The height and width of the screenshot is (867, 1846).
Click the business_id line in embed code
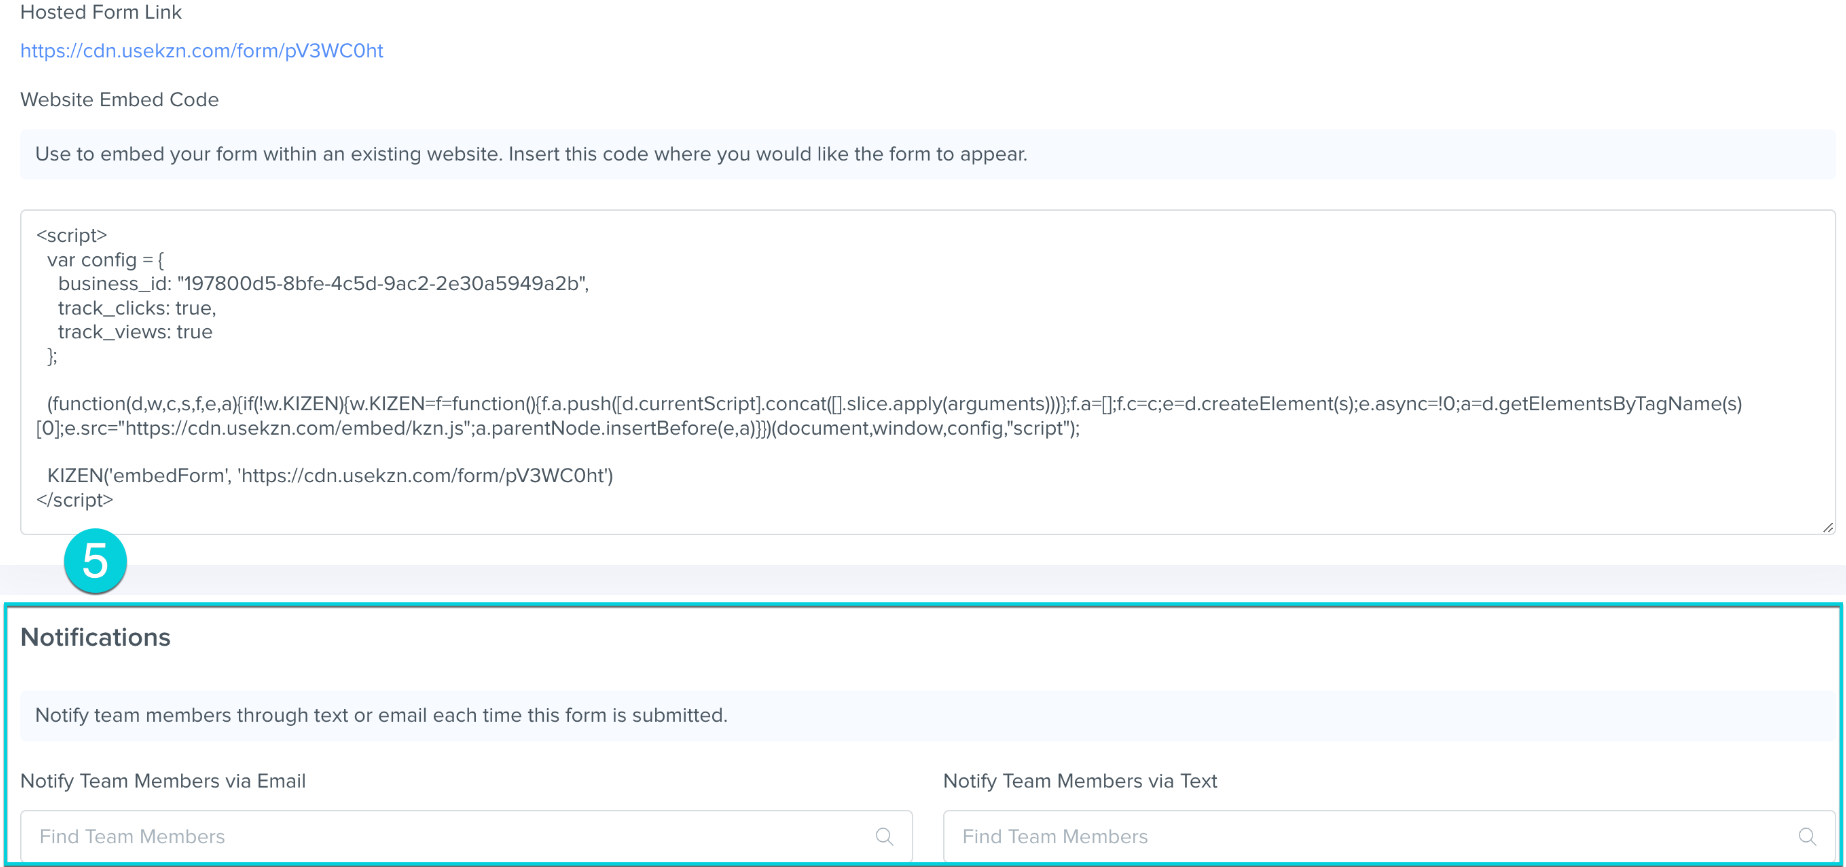point(323,284)
